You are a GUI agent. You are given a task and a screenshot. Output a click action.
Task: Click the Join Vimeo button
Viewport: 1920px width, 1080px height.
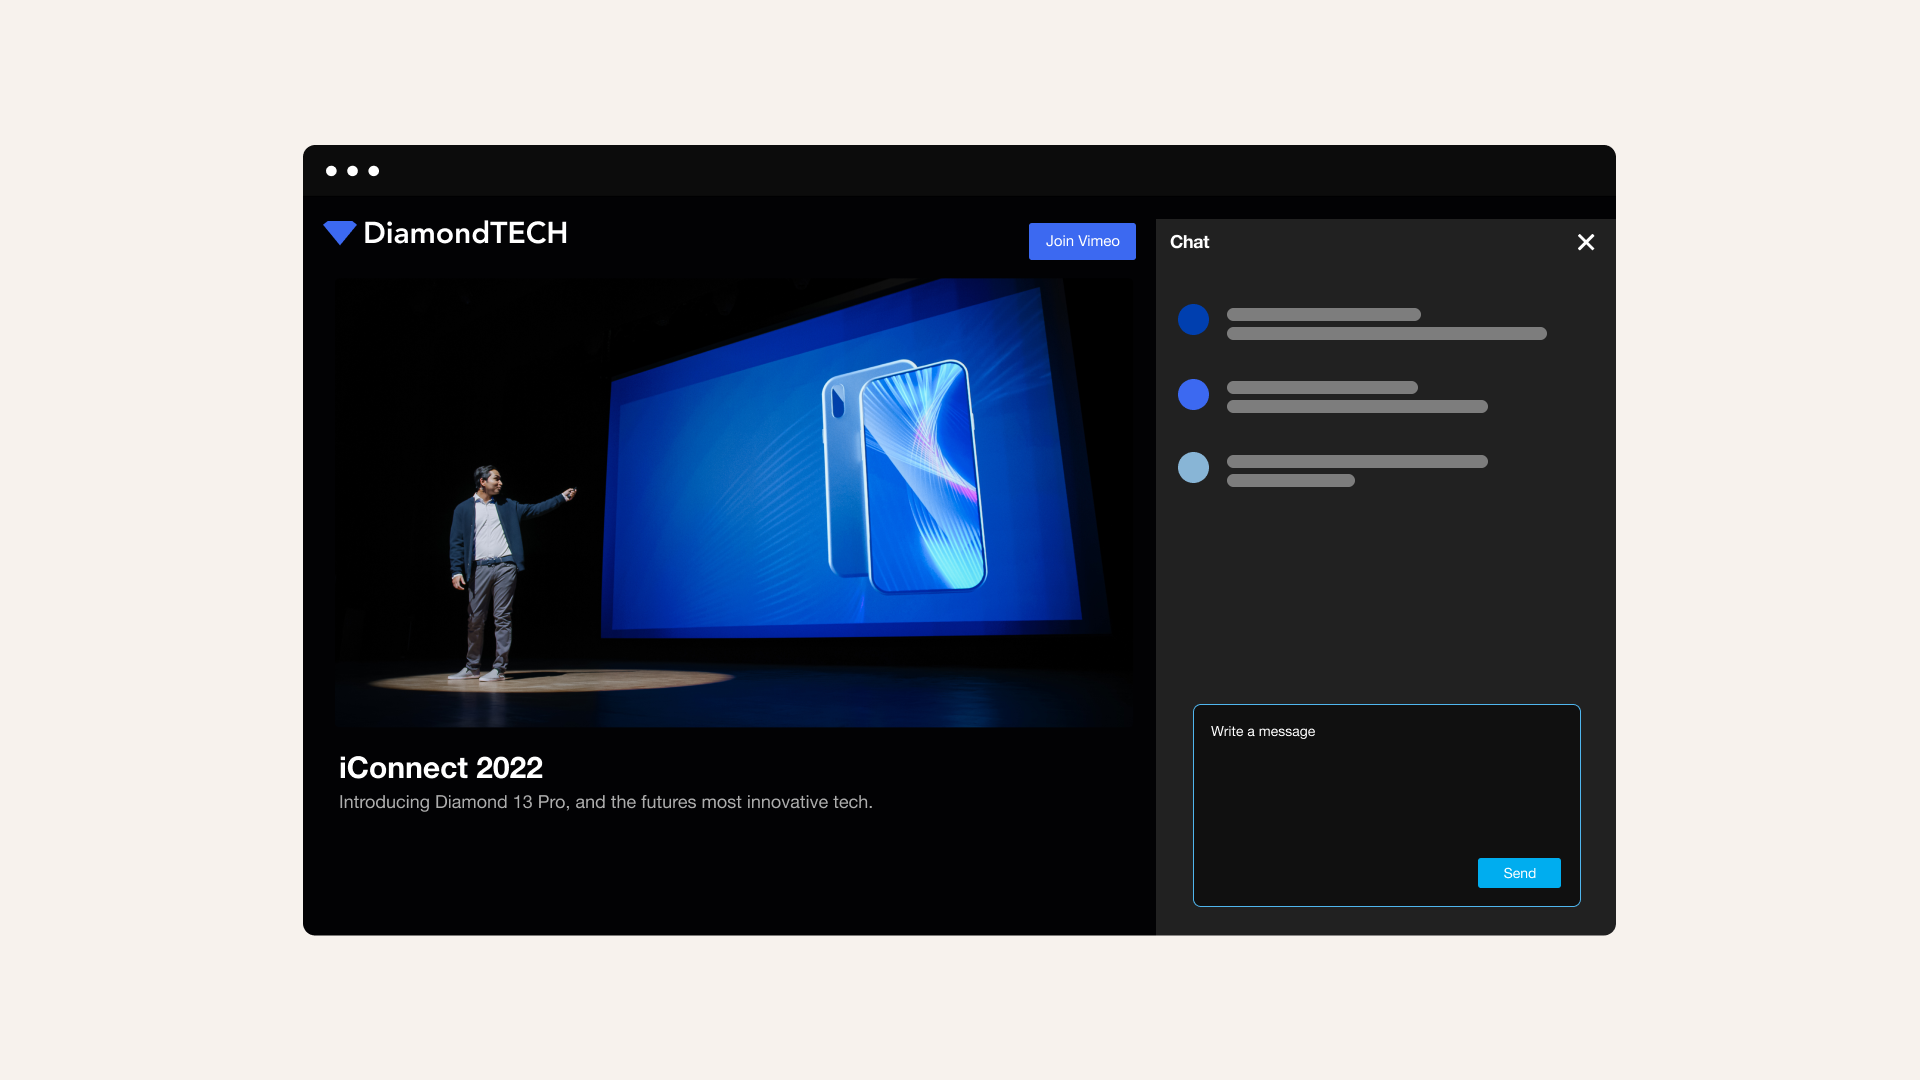(1081, 241)
